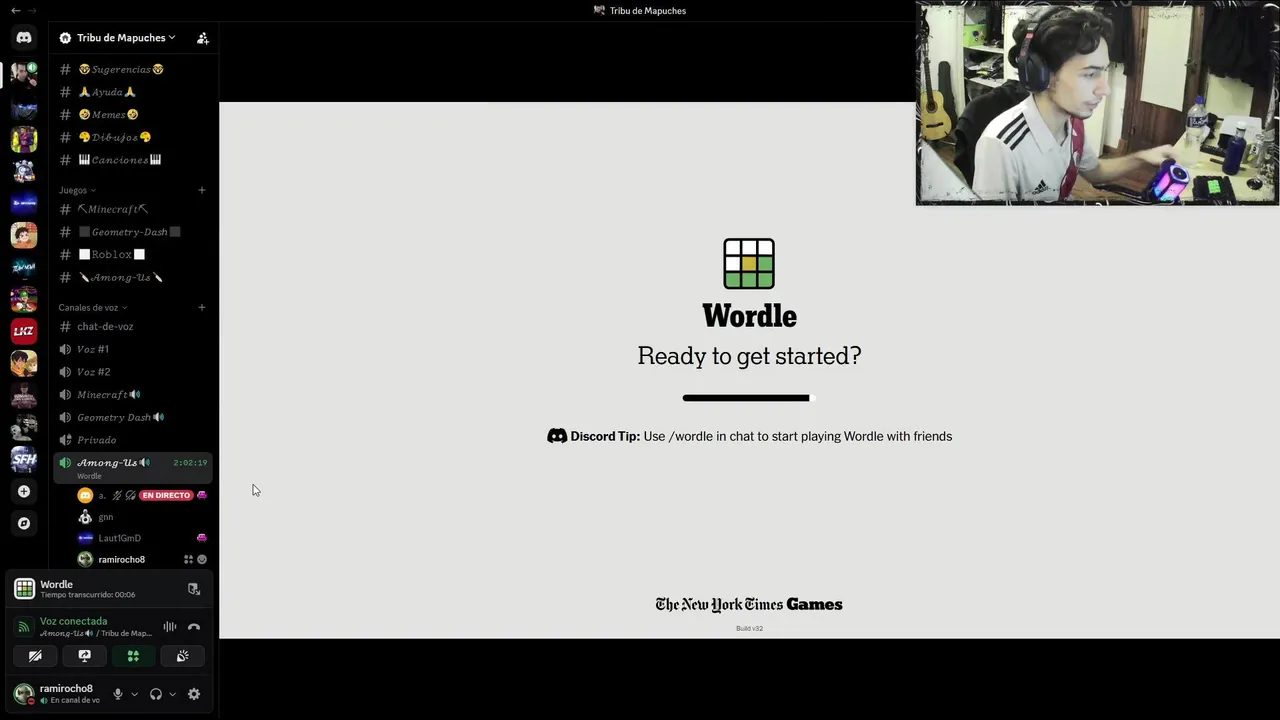
Task: Go back using the left arrow
Action: [x=15, y=10]
